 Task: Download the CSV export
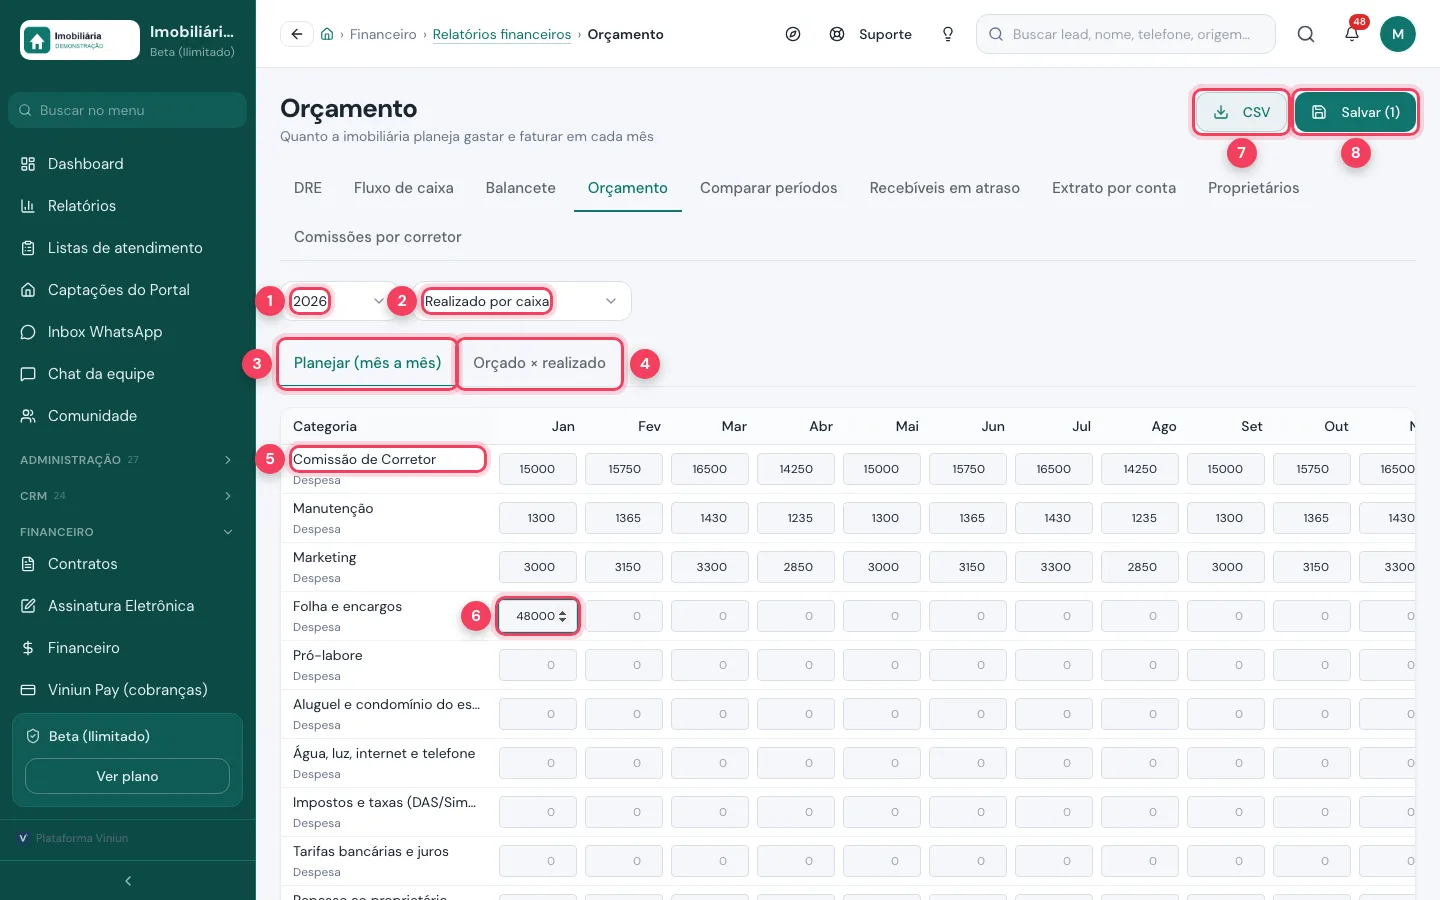pos(1241,112)
